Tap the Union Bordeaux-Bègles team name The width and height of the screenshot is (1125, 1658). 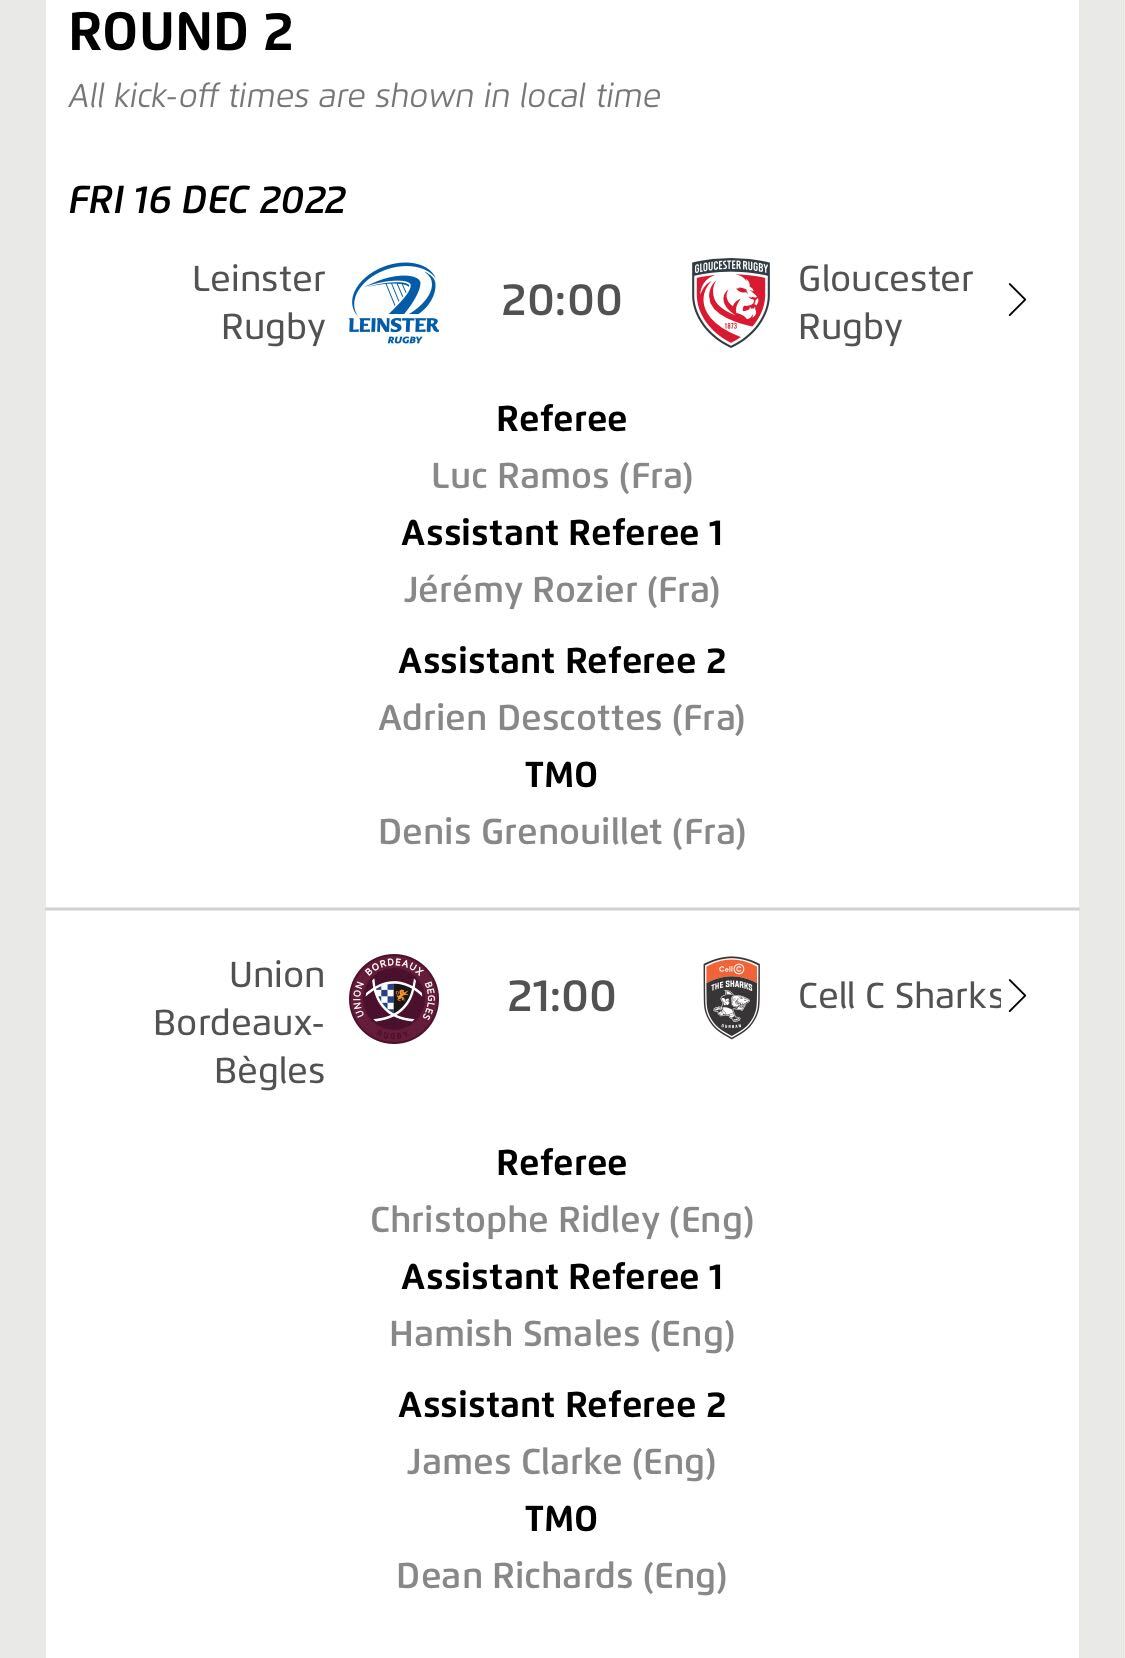(x=240, y=1022)
